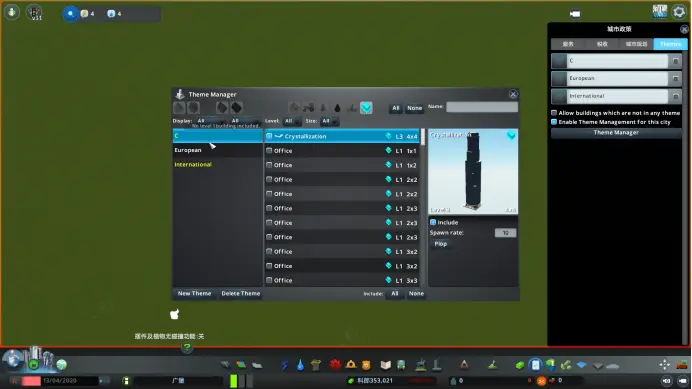Toggle the European theme policy checkbox

(x=675, y=79)
